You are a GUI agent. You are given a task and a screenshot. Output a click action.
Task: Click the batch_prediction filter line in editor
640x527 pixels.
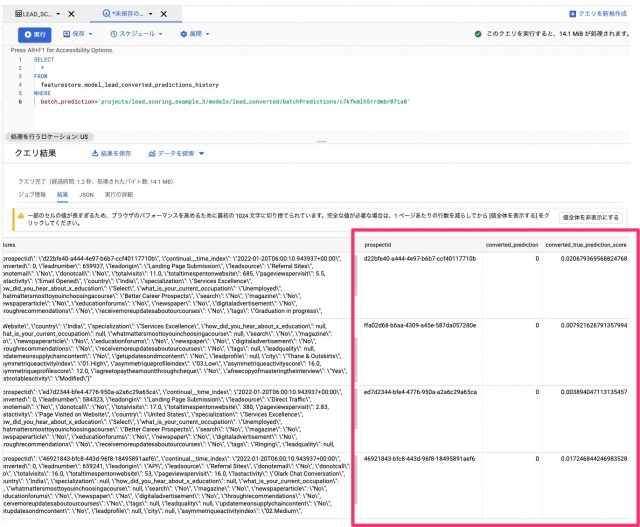[224, 102]
